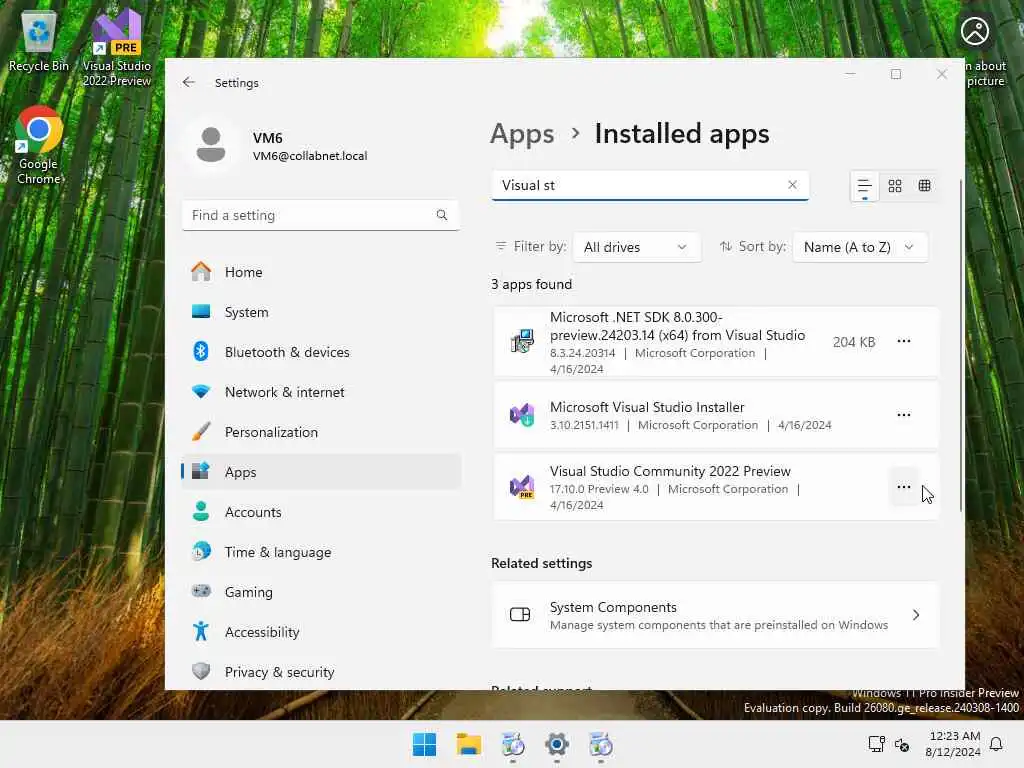Viewport: 1024px width, 768px height.
Task: Go to Home in Settings sidebar
Action: pyautogui.click(x=321, y=272)
